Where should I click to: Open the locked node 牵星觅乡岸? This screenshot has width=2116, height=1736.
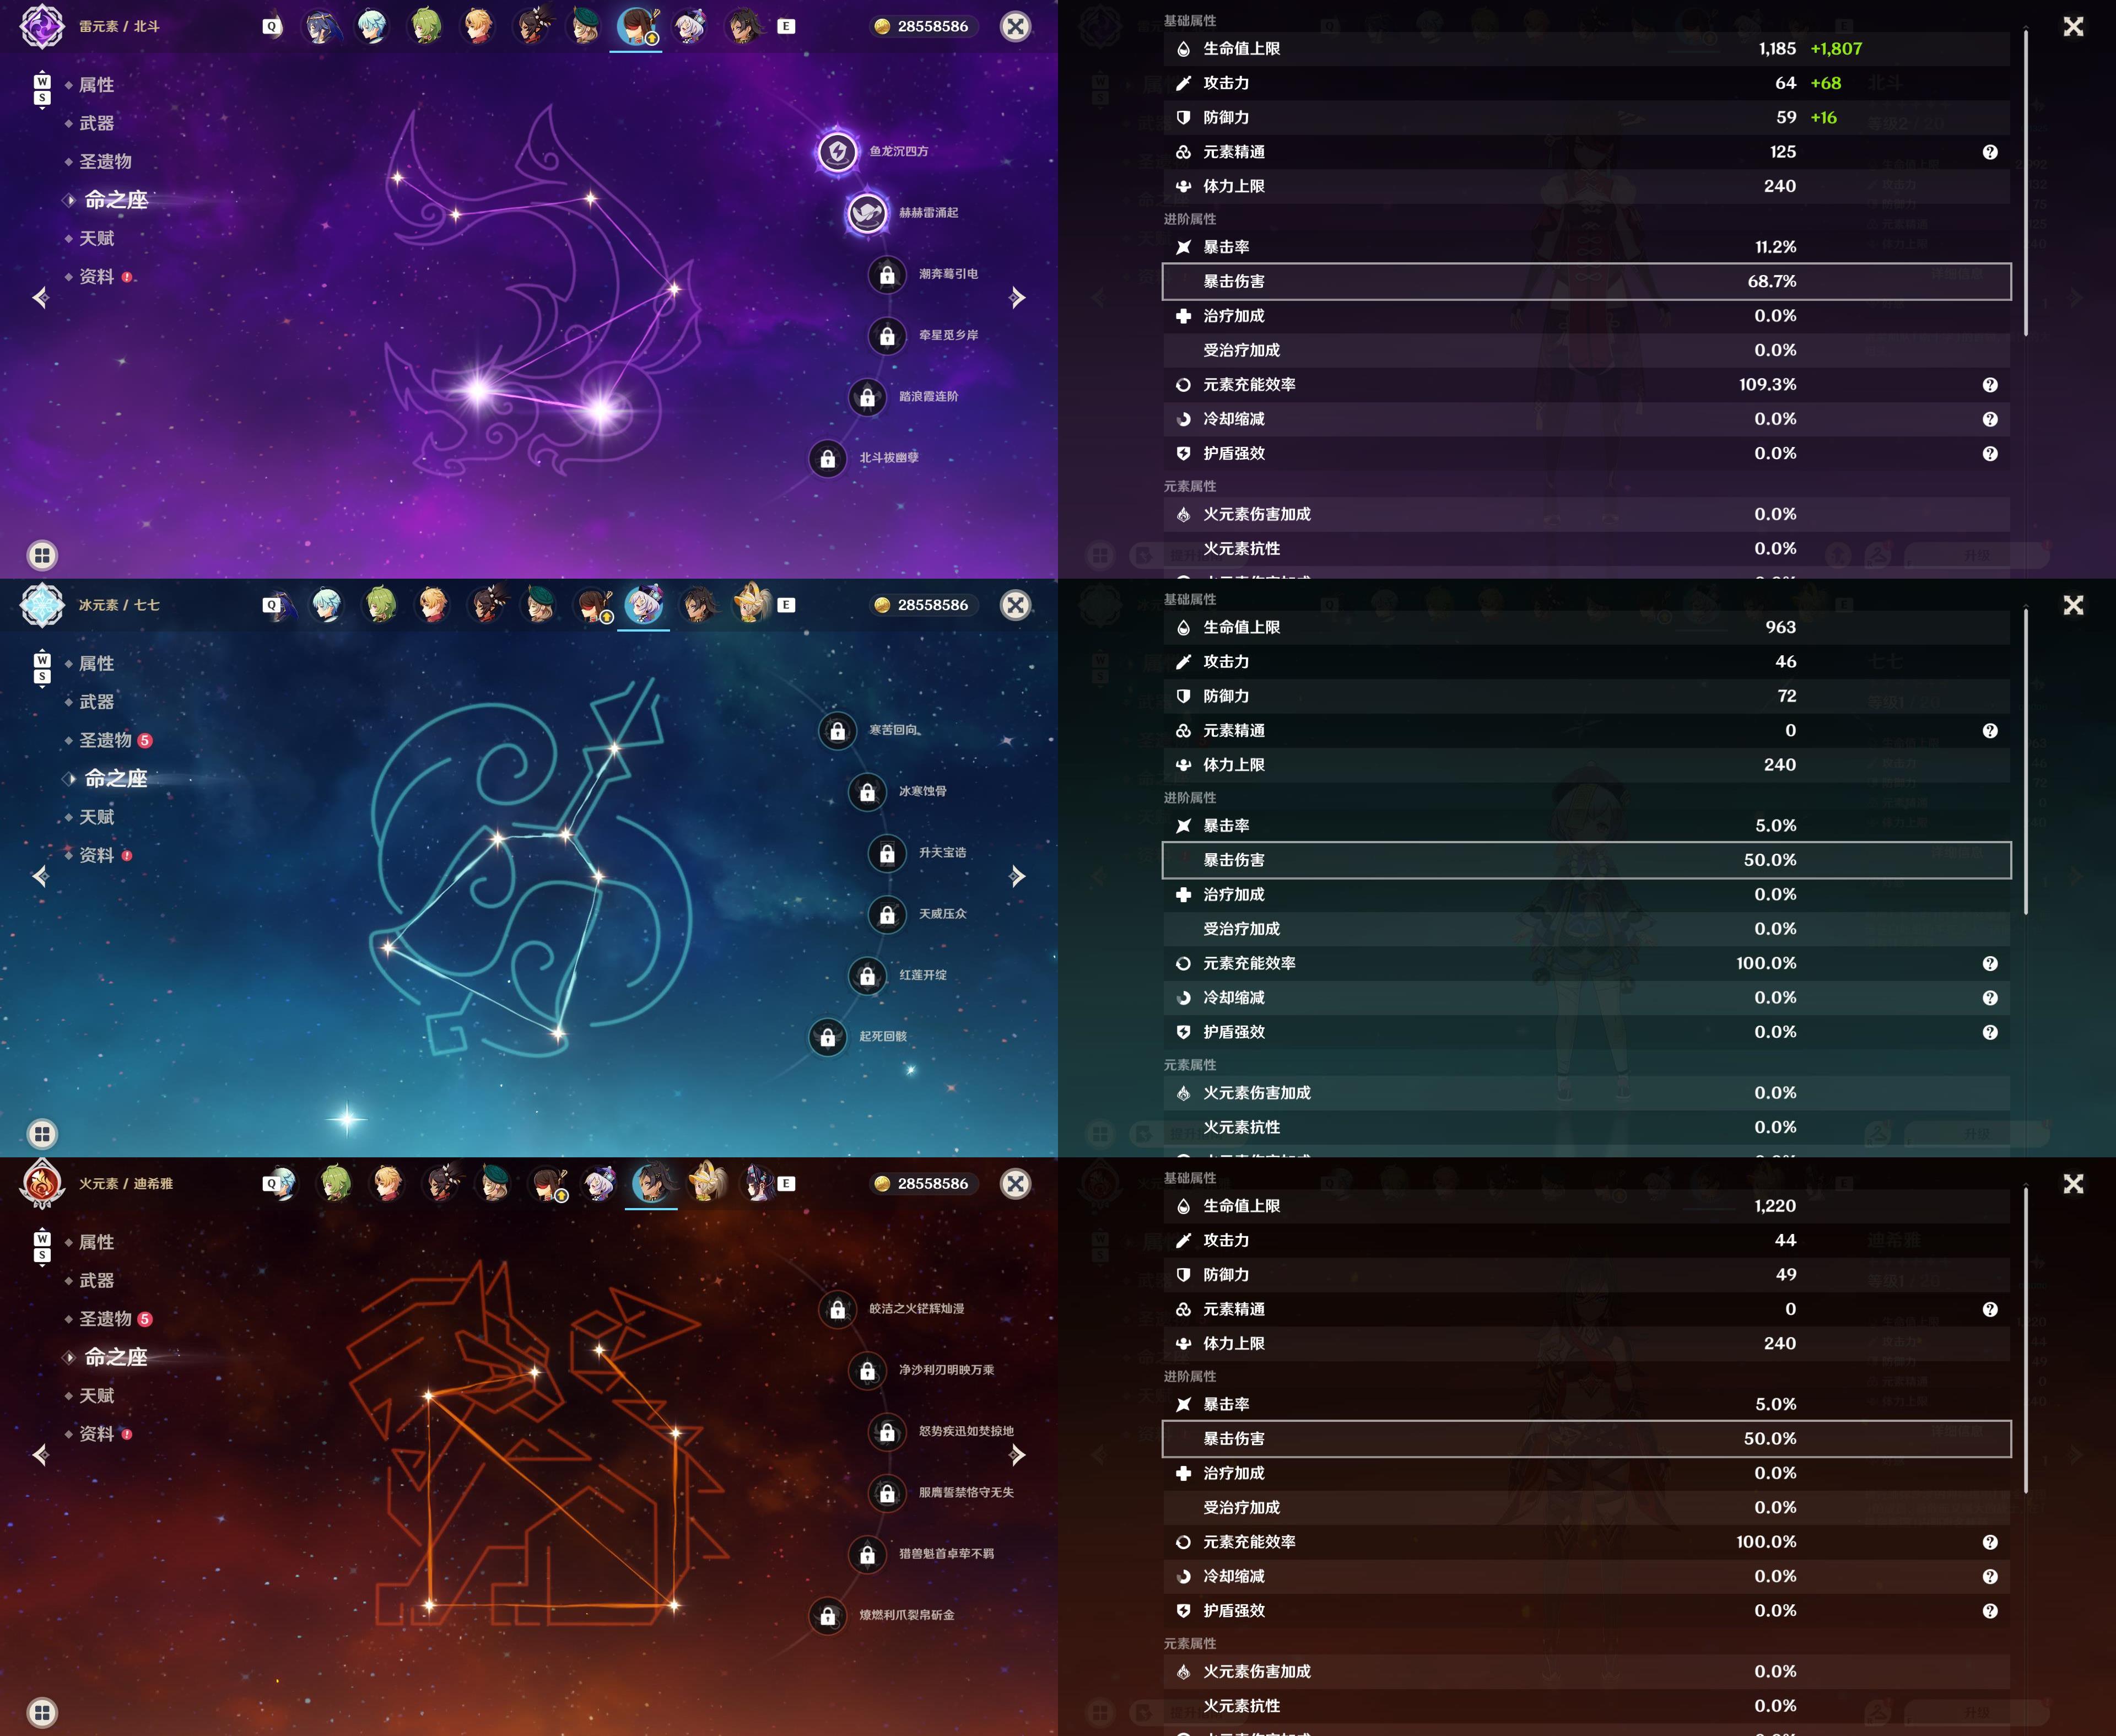887,336
